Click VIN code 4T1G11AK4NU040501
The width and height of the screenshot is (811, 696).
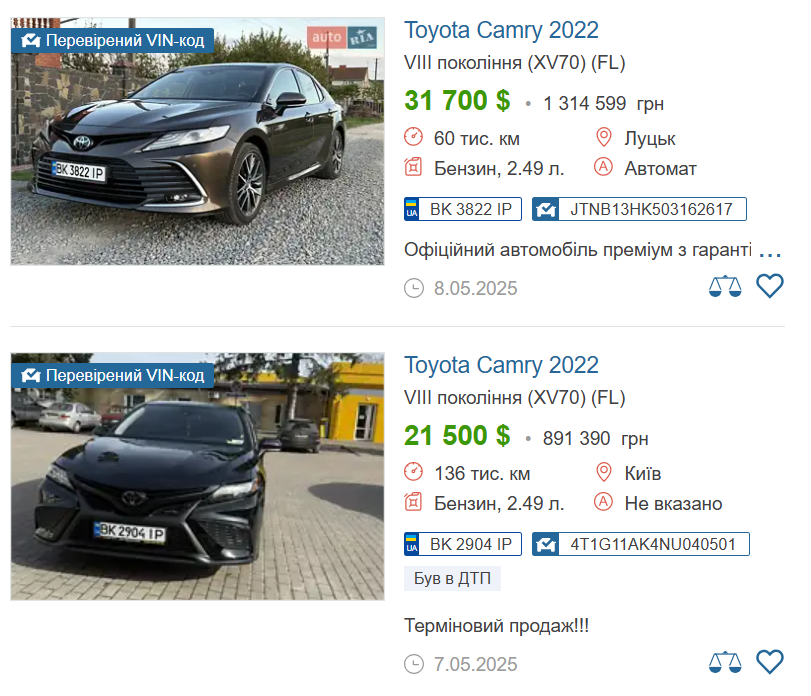640,544
